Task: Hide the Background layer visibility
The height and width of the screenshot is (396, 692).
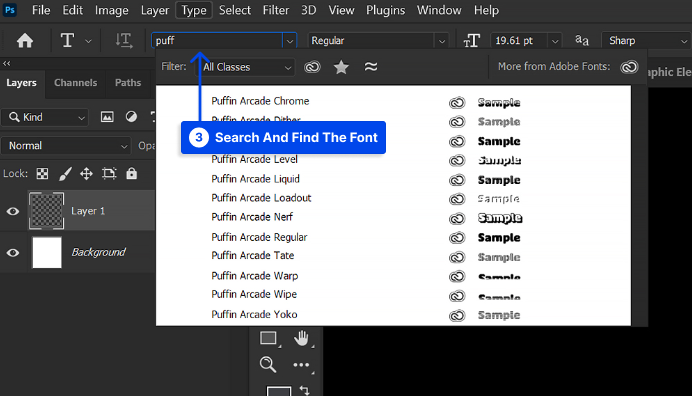Action: coord(13,253)
